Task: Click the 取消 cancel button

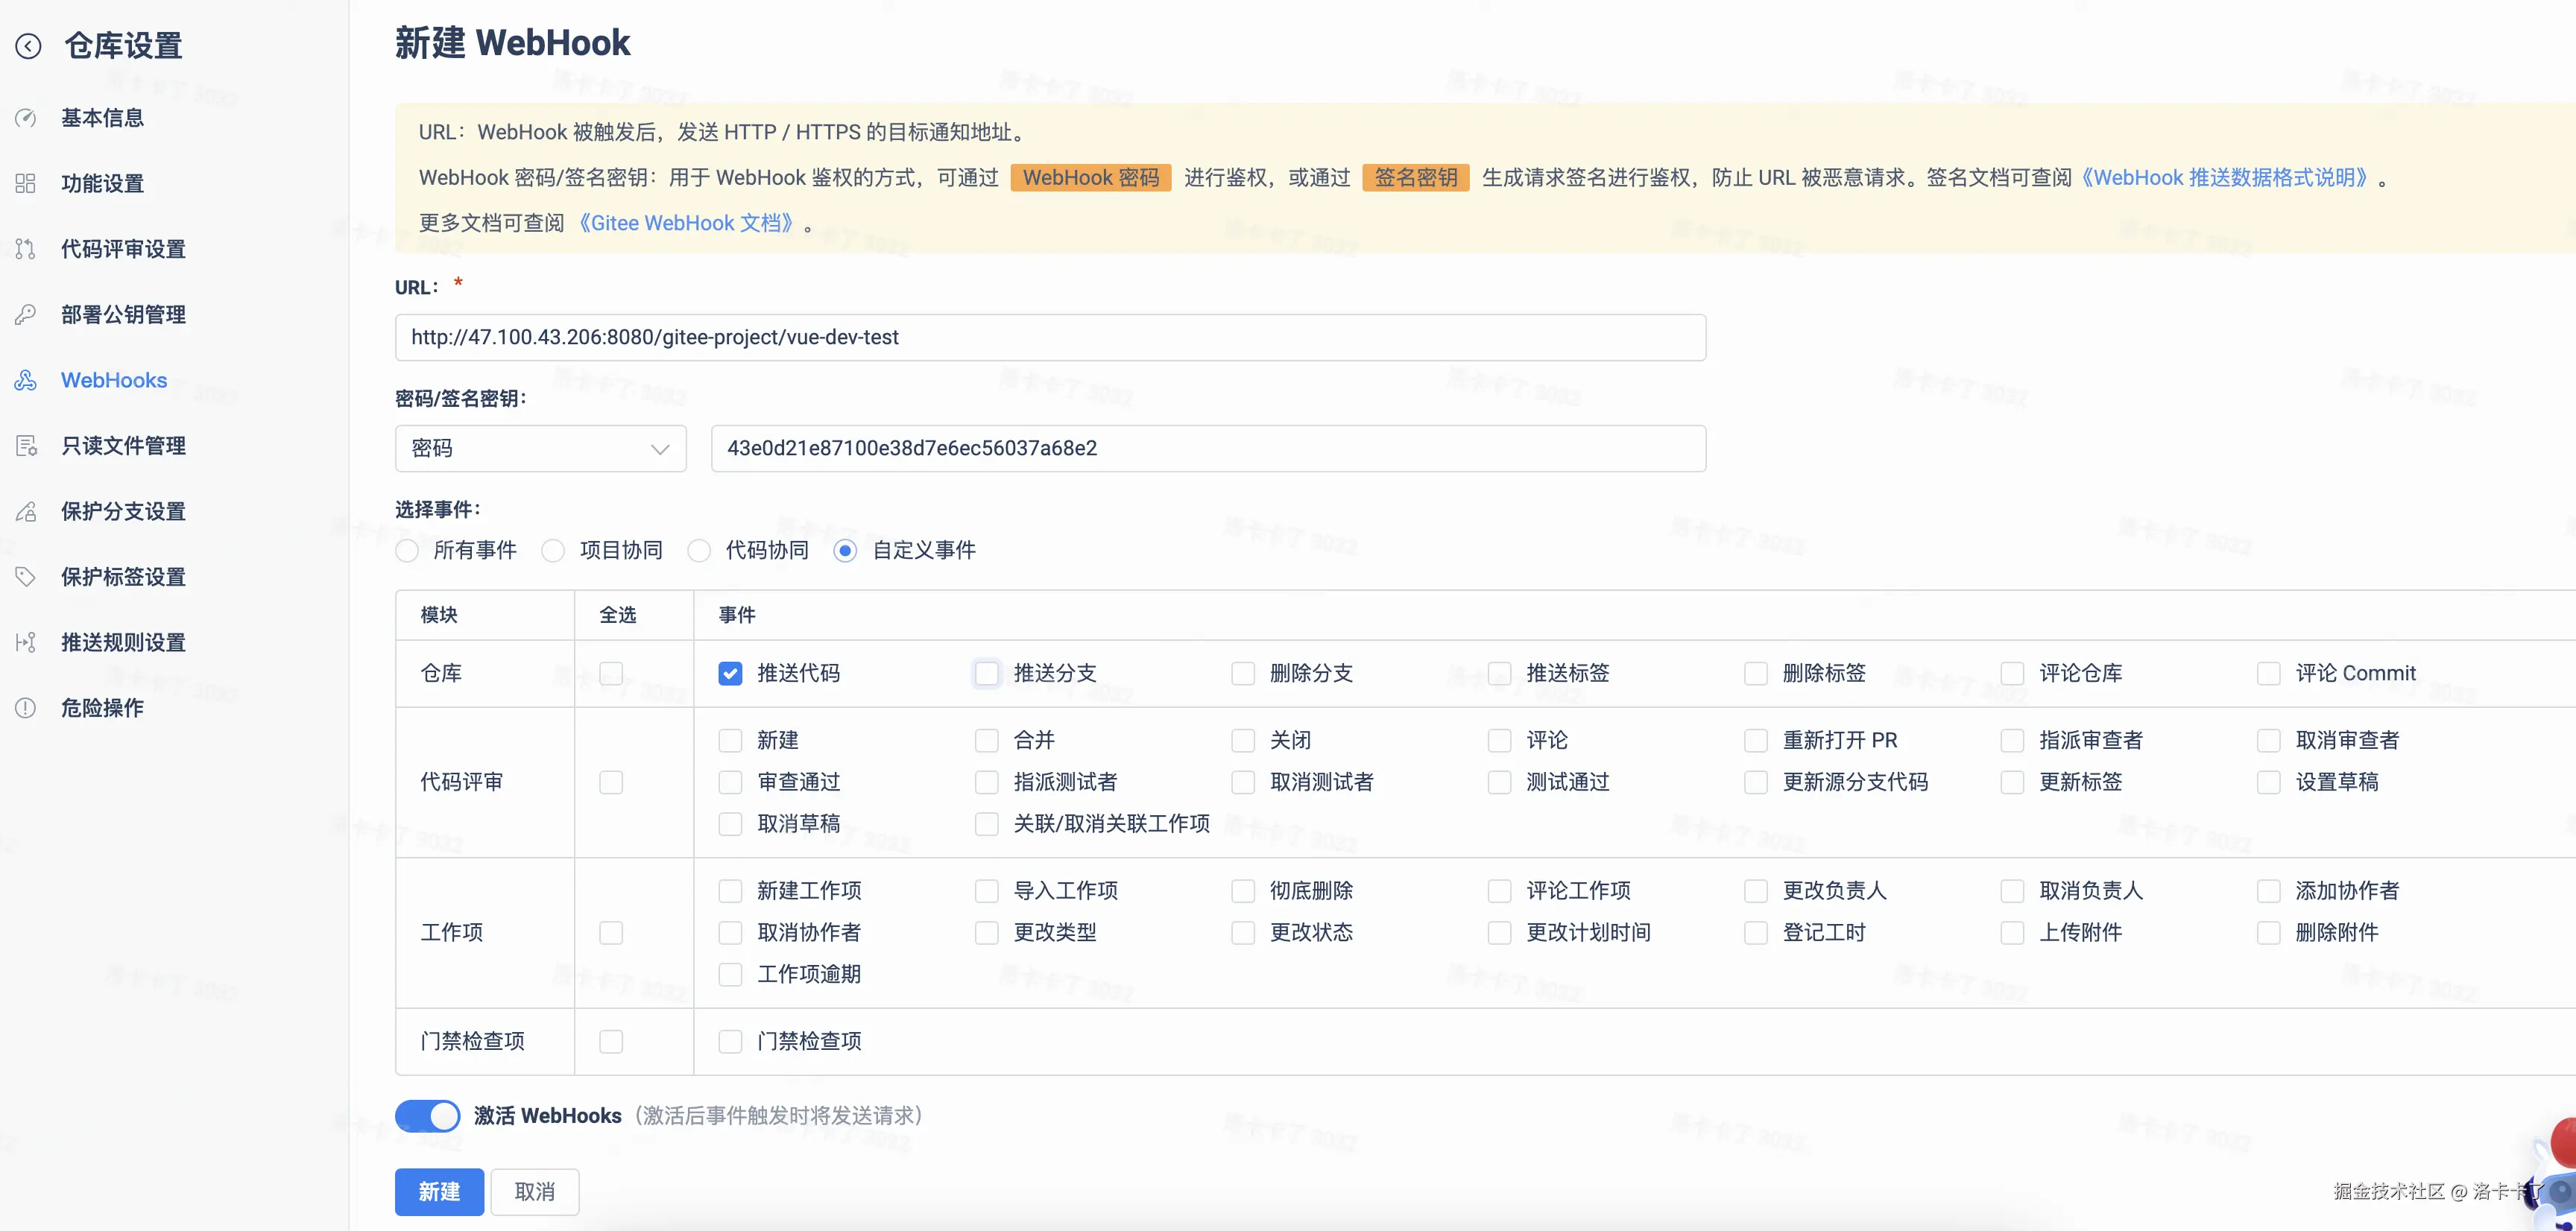Action: pyautogui.click(x=534, y=1192)
